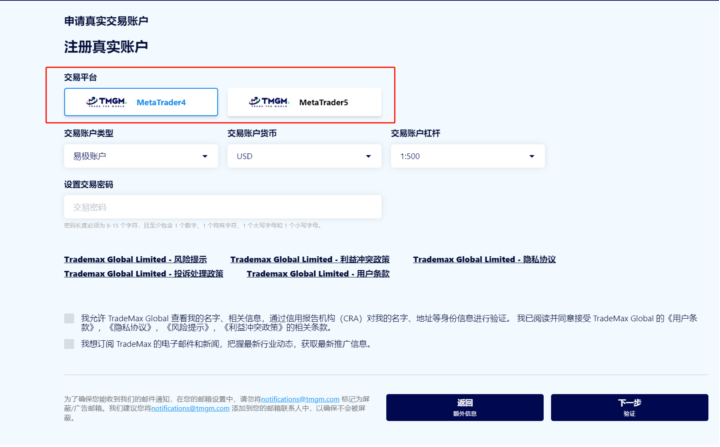The height and width of the screenshot is (447, 720).
Task: Click the 交易账户类型 label
Action: [x=89, y=133]
